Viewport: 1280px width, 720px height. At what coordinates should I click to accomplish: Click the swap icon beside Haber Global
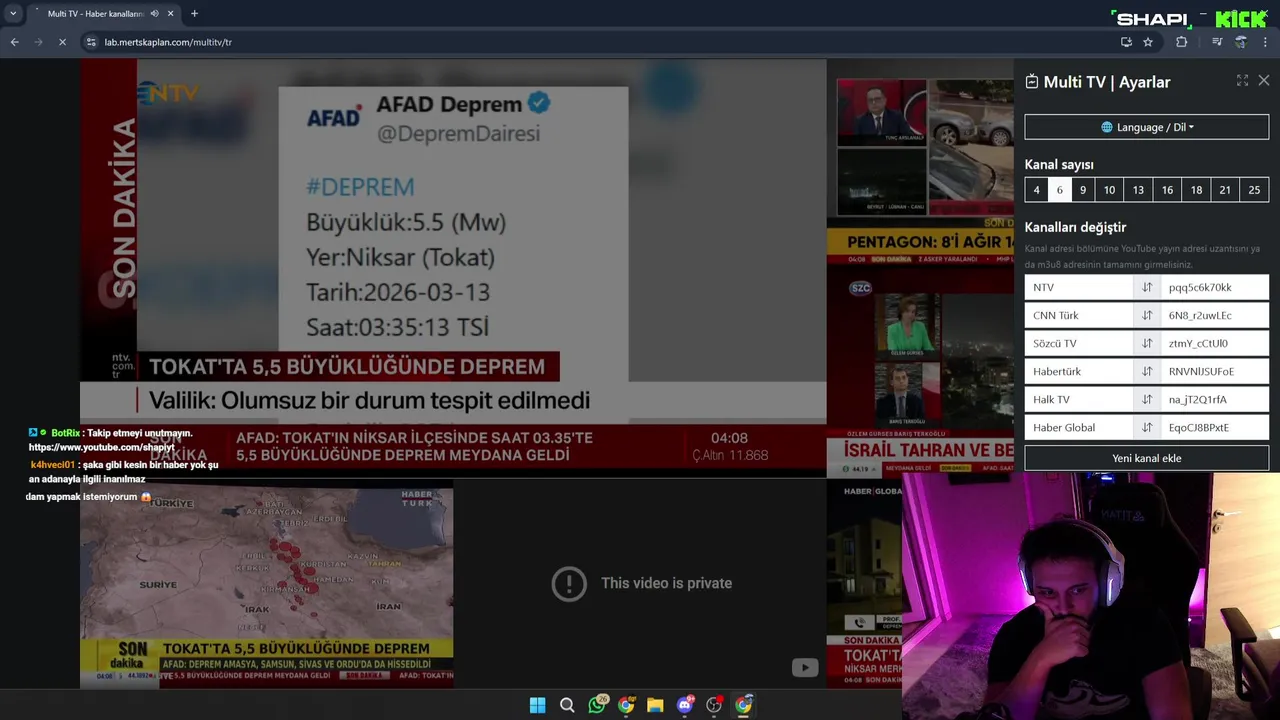[1147, 427]
